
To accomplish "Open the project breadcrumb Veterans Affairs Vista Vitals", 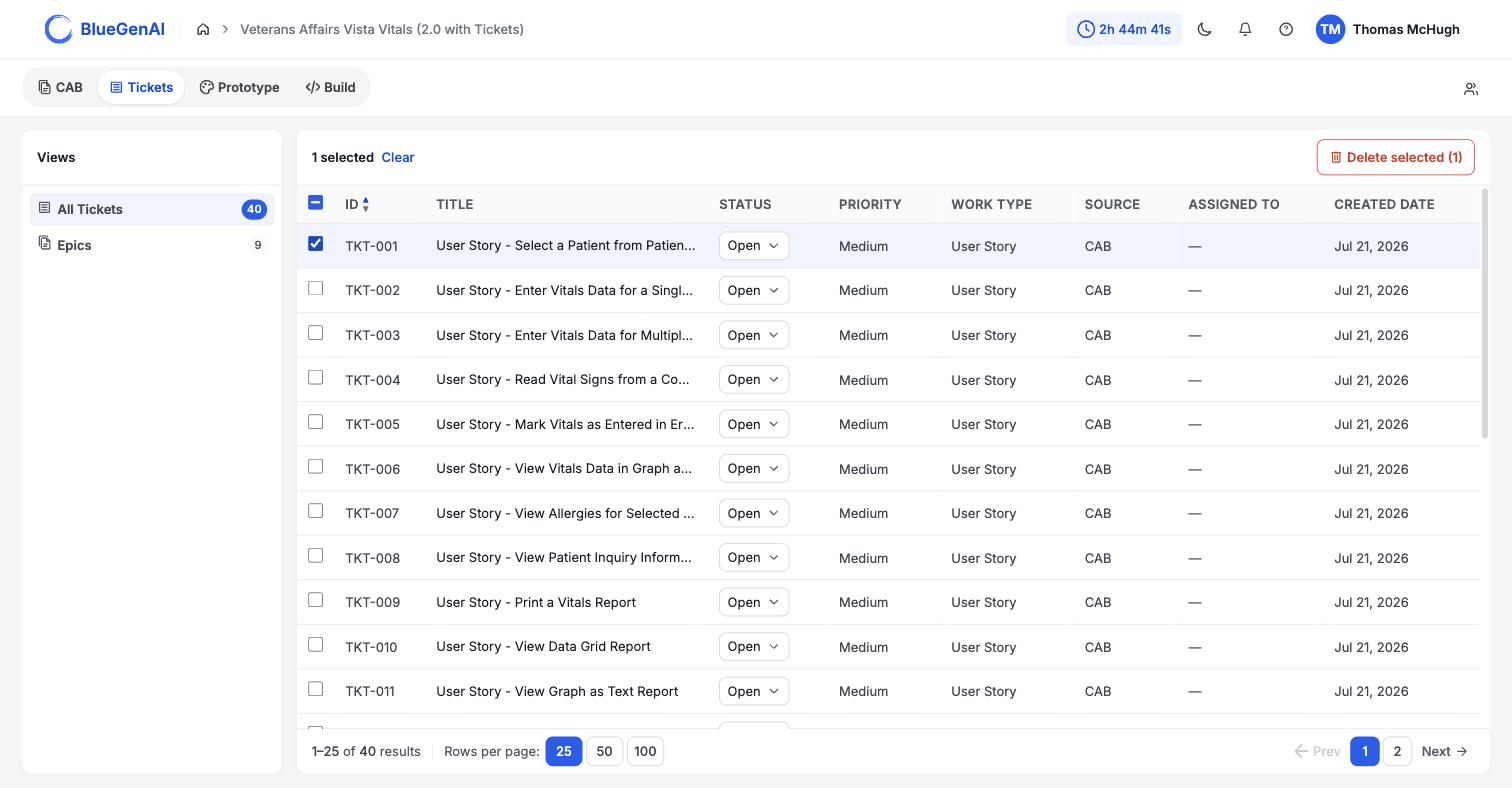I will (x=382, y=29).
